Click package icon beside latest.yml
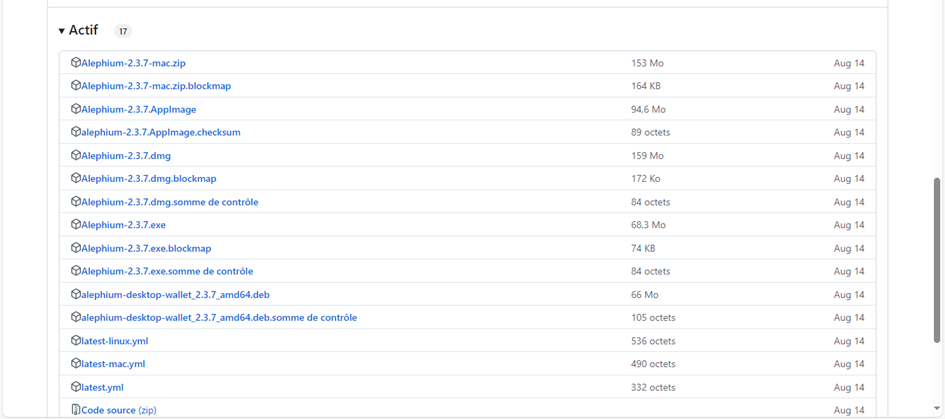This screenshot has width=945, height=419. (76, 386)
